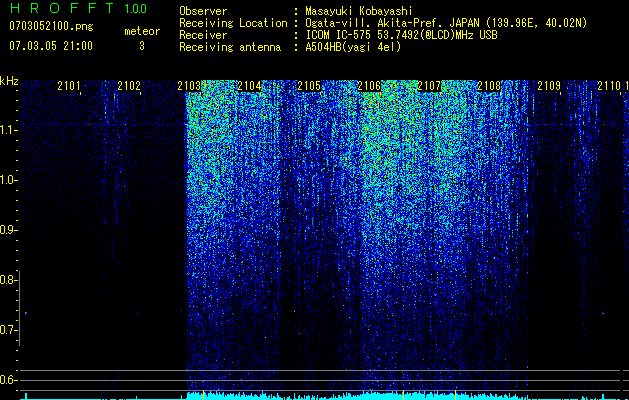Click the A504HB(yagi 4el) antenna text
Screen dimensions: 629x400
(x=353, y=47)
